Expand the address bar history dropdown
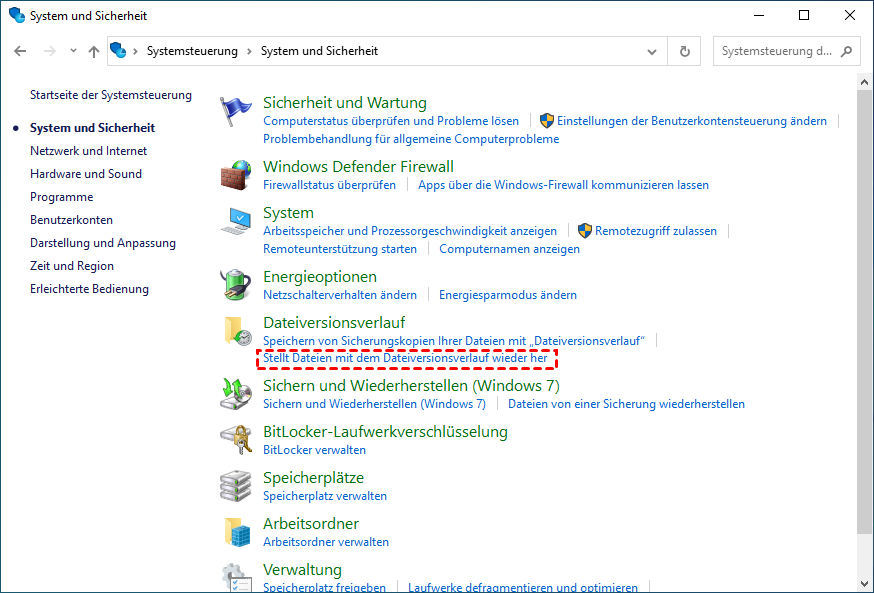This screenshot has width=874, height=593. point(652,52)
